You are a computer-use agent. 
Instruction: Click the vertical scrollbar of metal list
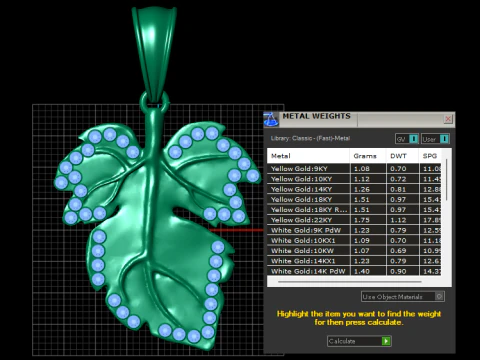coord(446,181)
